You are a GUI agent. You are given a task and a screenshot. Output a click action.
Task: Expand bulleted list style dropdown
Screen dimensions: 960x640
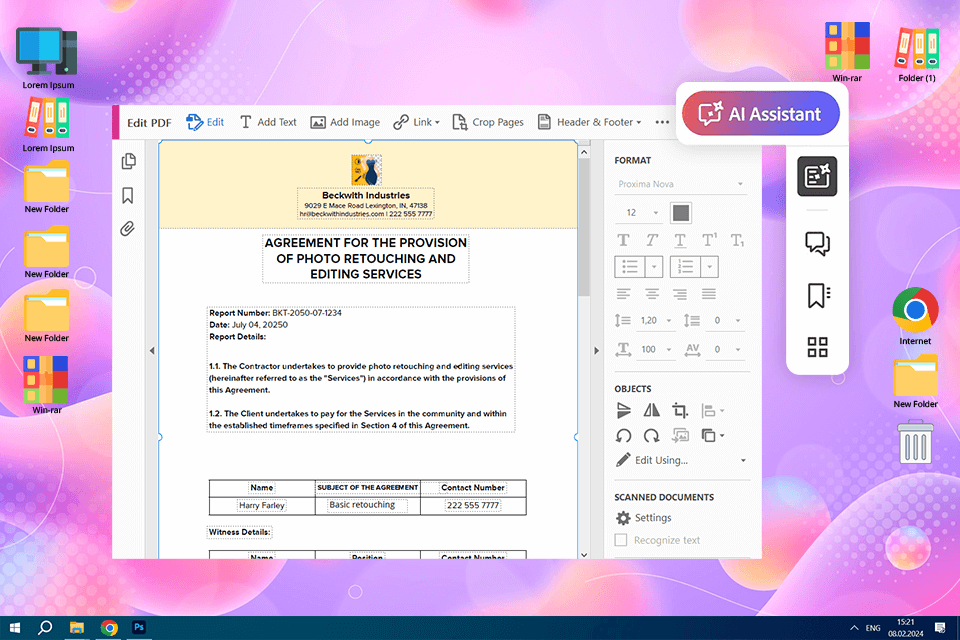pyautogui.click(x=654, y=267)
